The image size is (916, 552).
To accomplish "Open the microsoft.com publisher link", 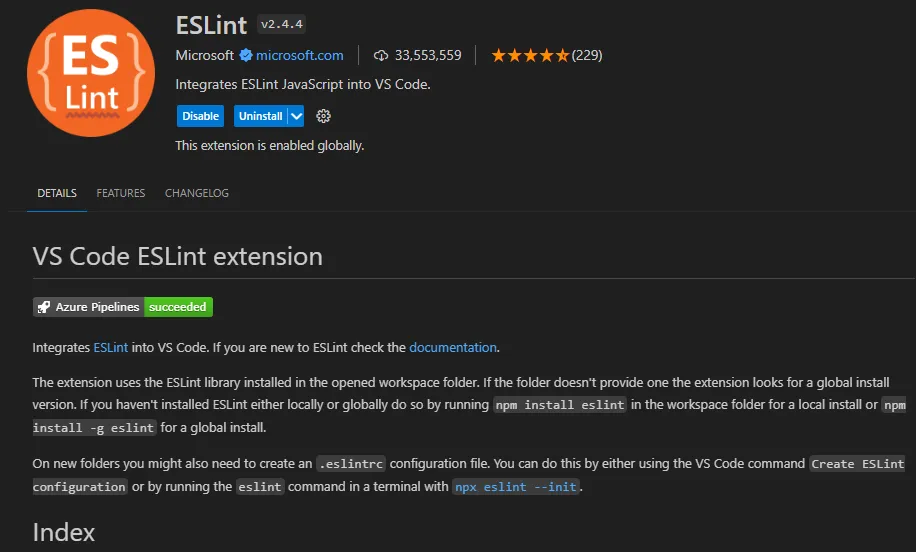I will coord(300,55).
